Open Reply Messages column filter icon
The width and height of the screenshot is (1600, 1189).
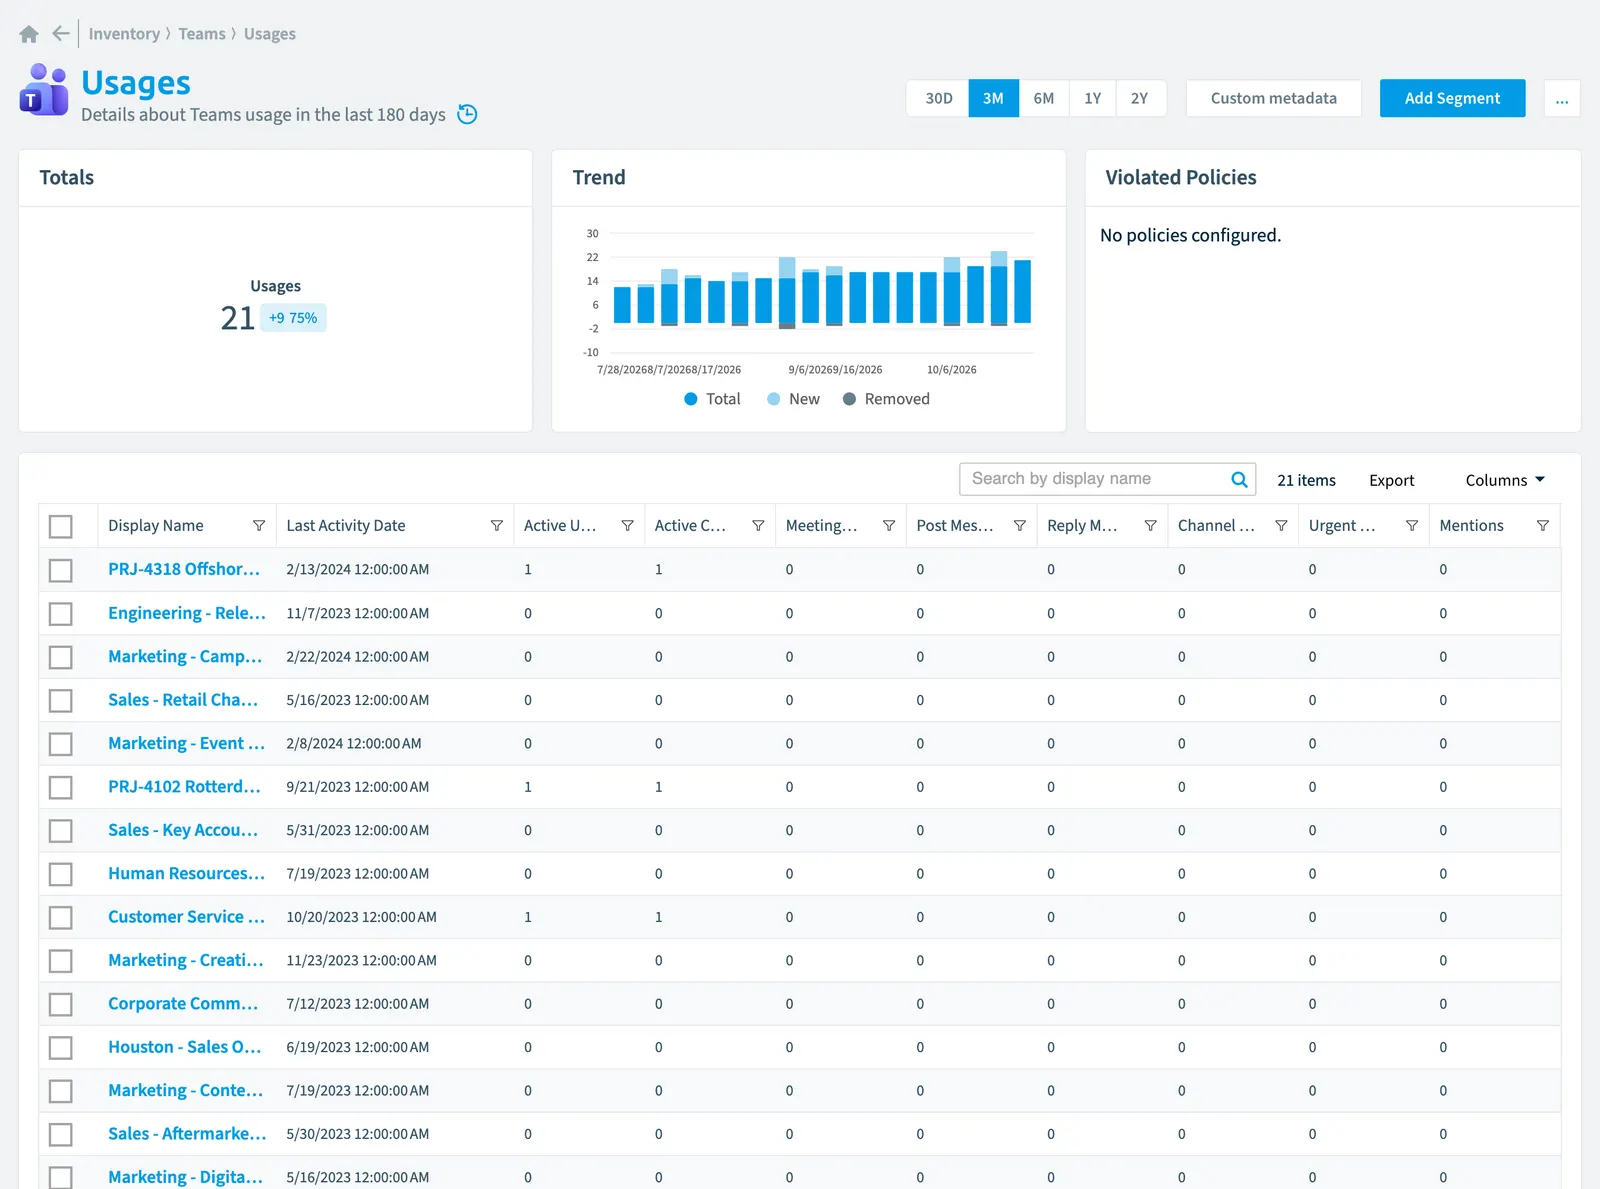pos(1150,526)
